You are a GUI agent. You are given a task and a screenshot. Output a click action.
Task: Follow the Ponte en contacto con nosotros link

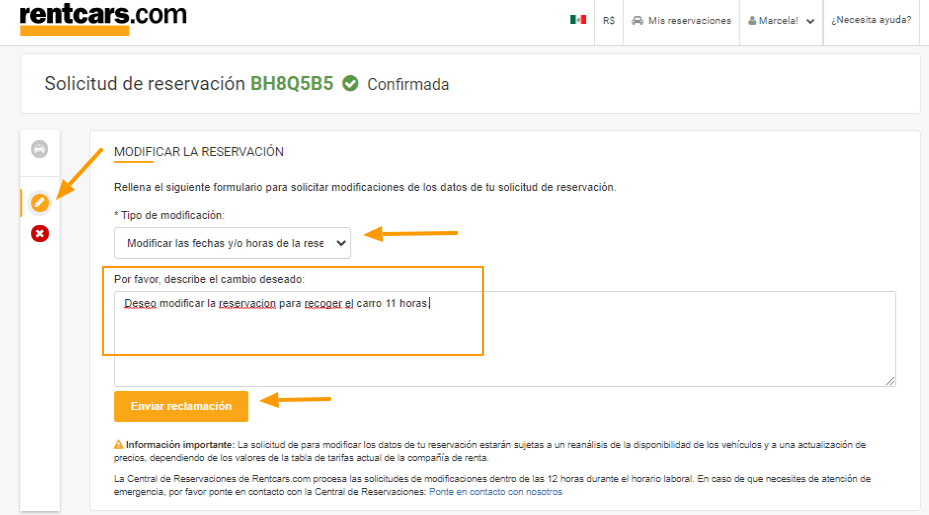coord(495,492)
